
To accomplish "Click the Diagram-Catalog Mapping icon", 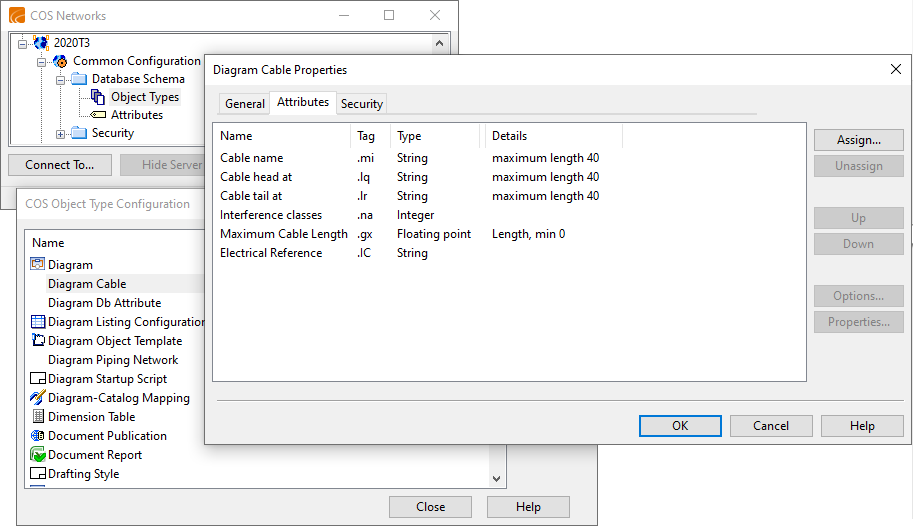I will click(x=39, y=398).
